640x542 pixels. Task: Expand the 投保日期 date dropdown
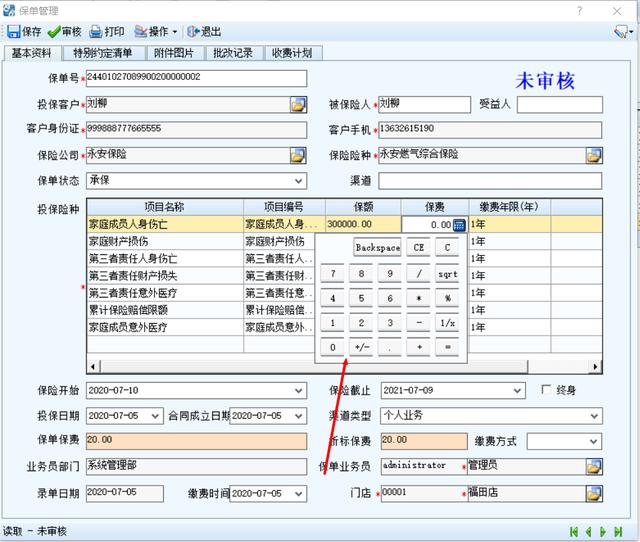click(x=155, y=416)
